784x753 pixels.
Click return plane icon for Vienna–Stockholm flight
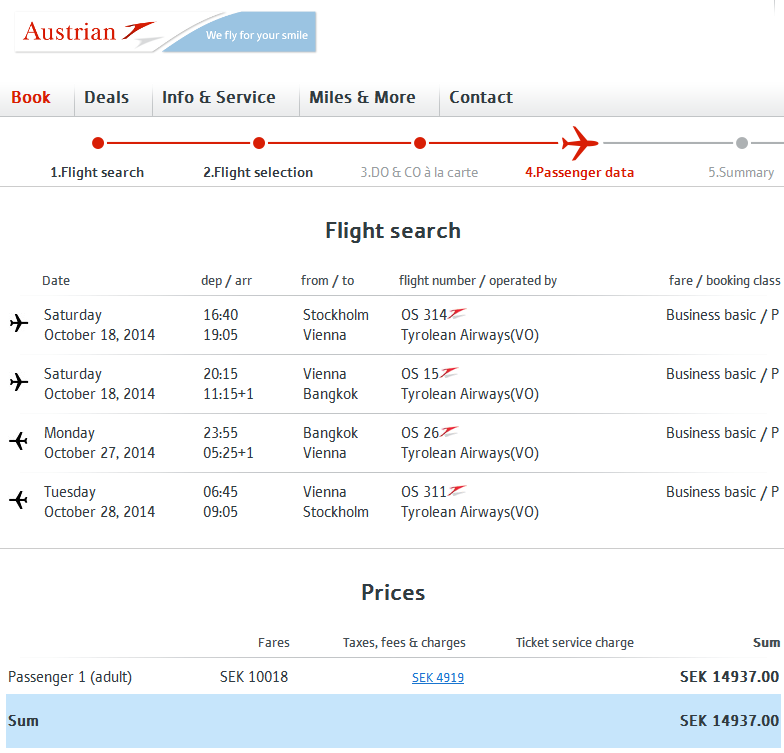pos(18,500)
